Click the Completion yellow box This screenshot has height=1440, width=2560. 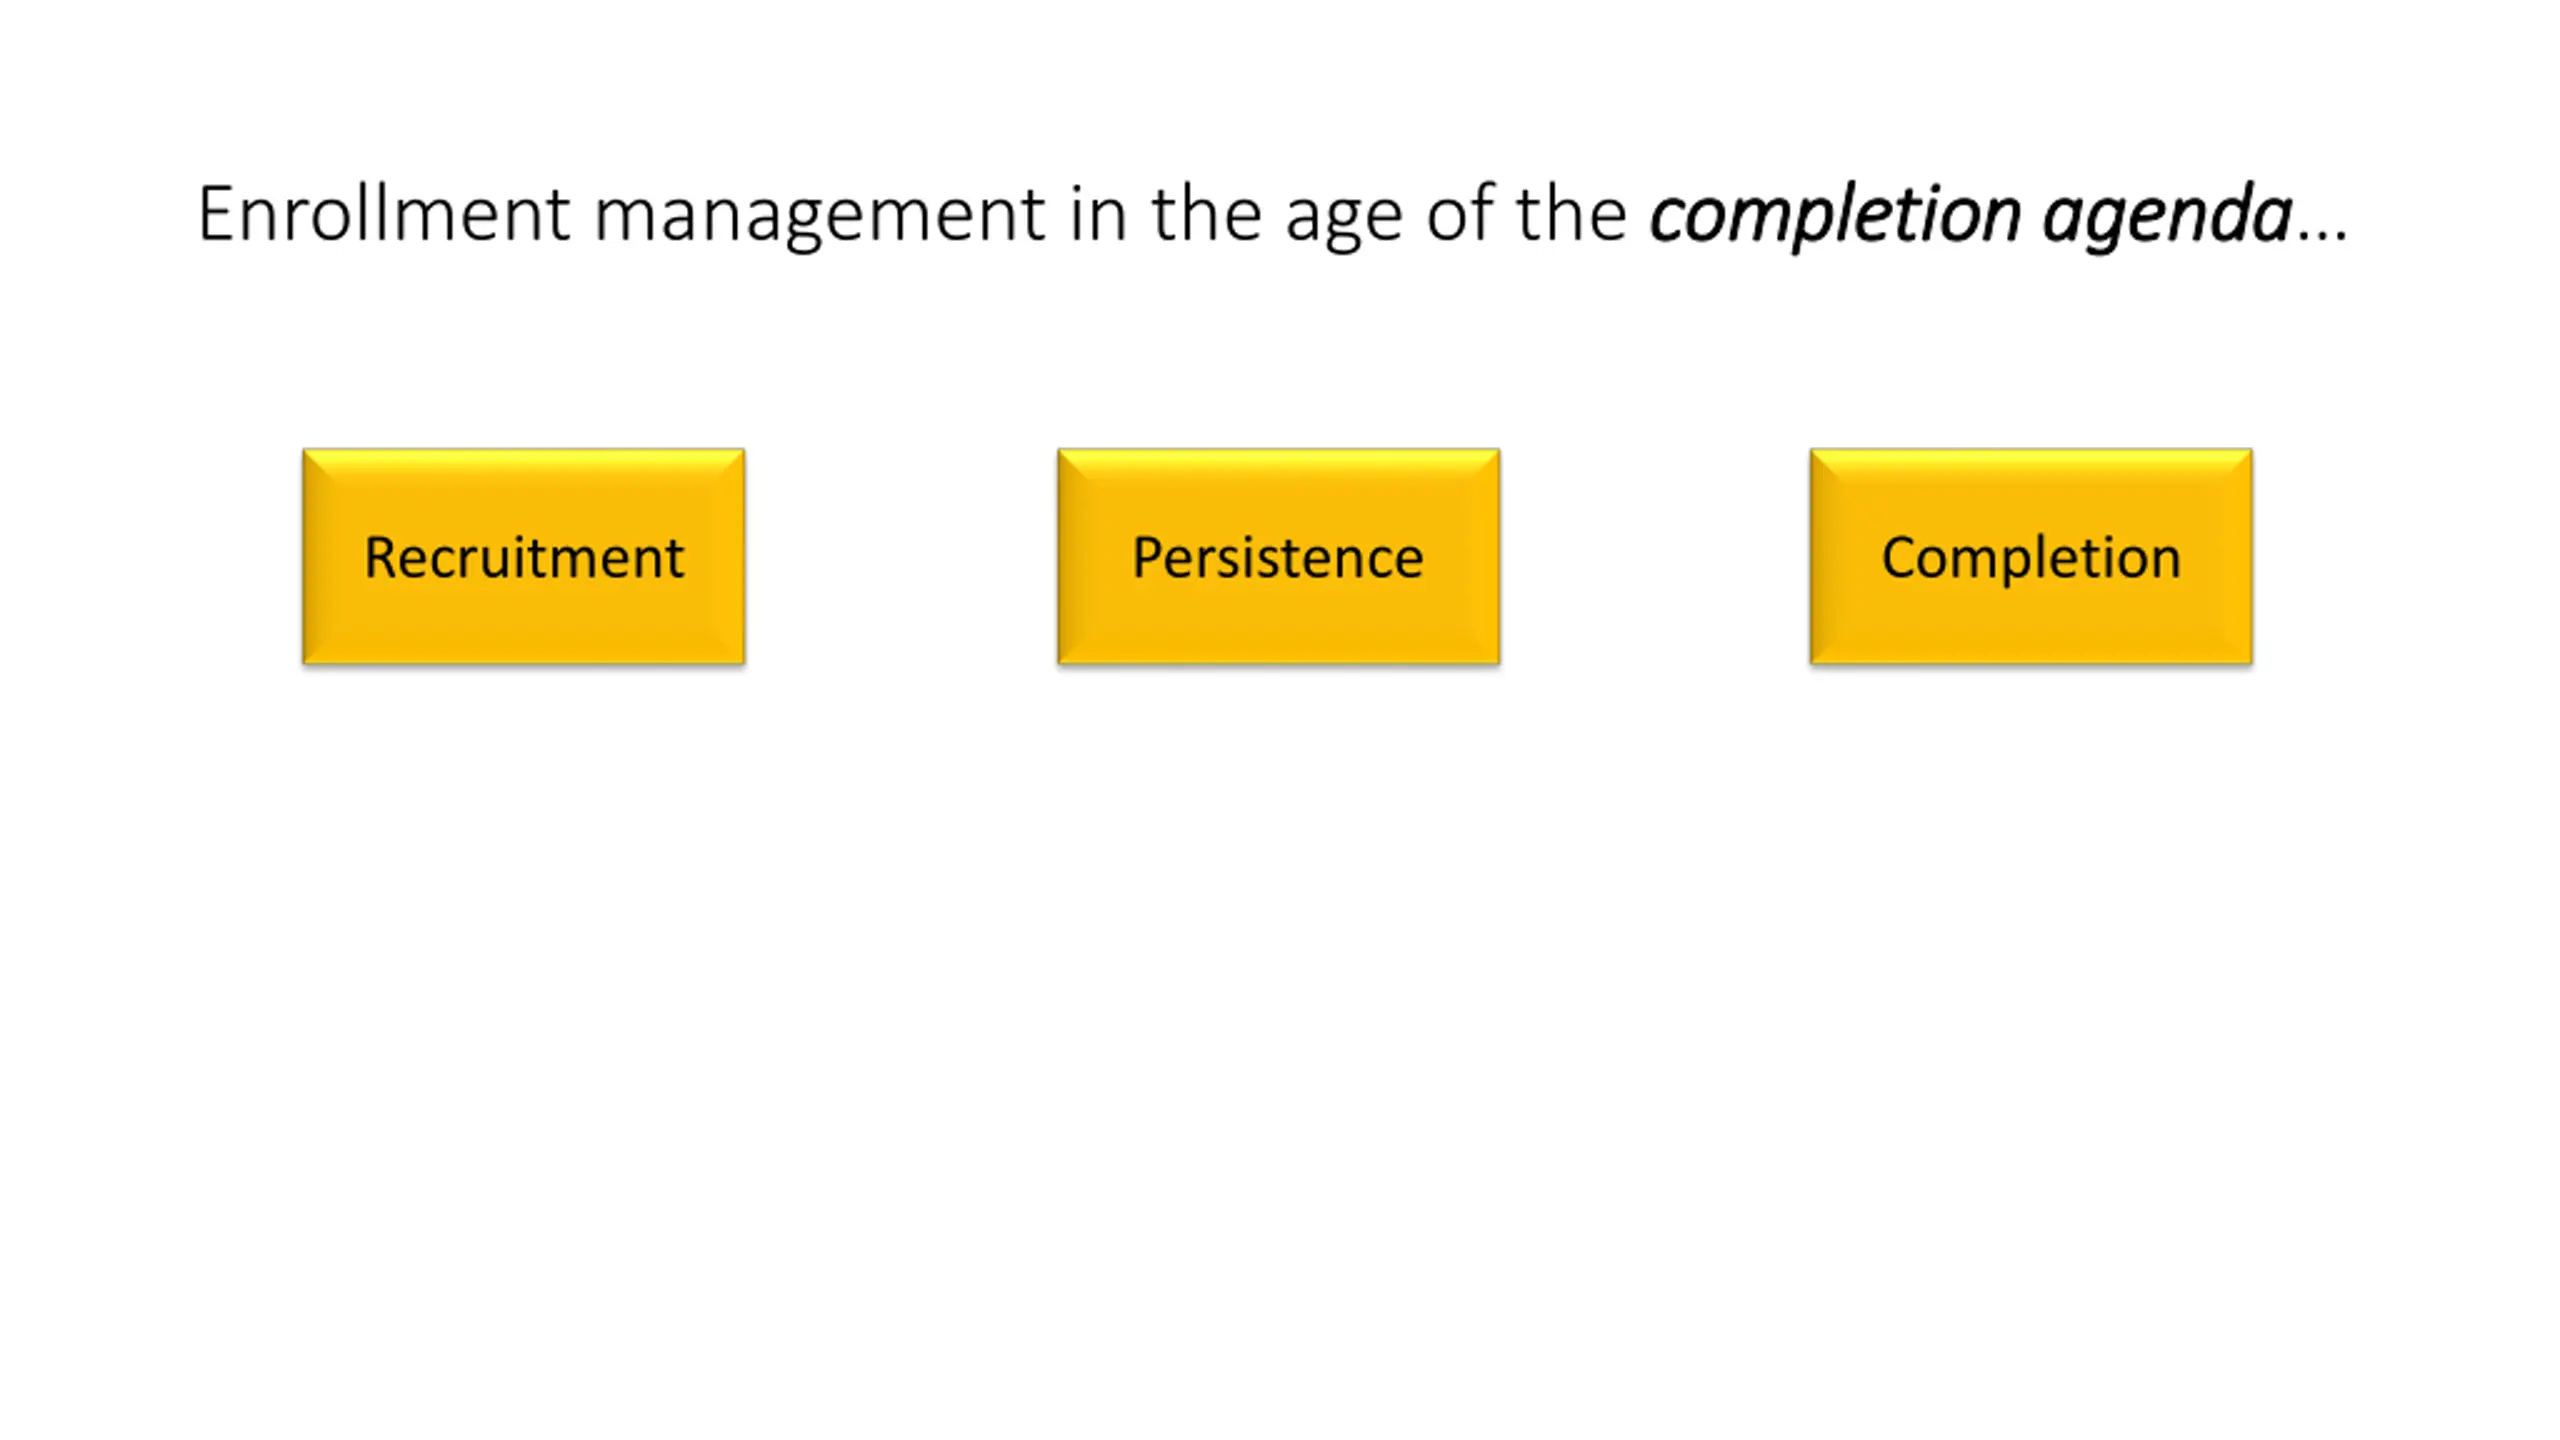2031,556
